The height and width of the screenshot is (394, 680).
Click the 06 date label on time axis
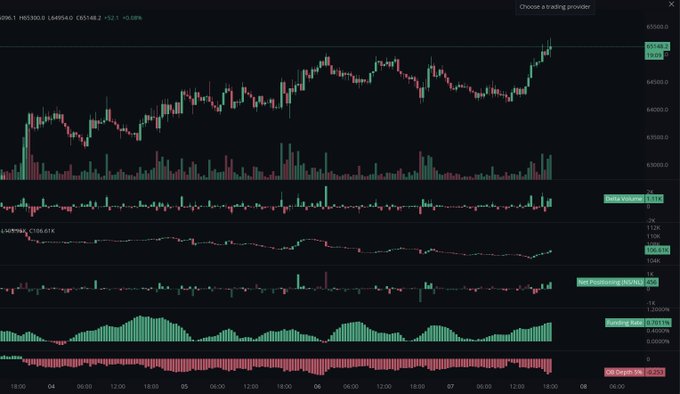(317, 386)
